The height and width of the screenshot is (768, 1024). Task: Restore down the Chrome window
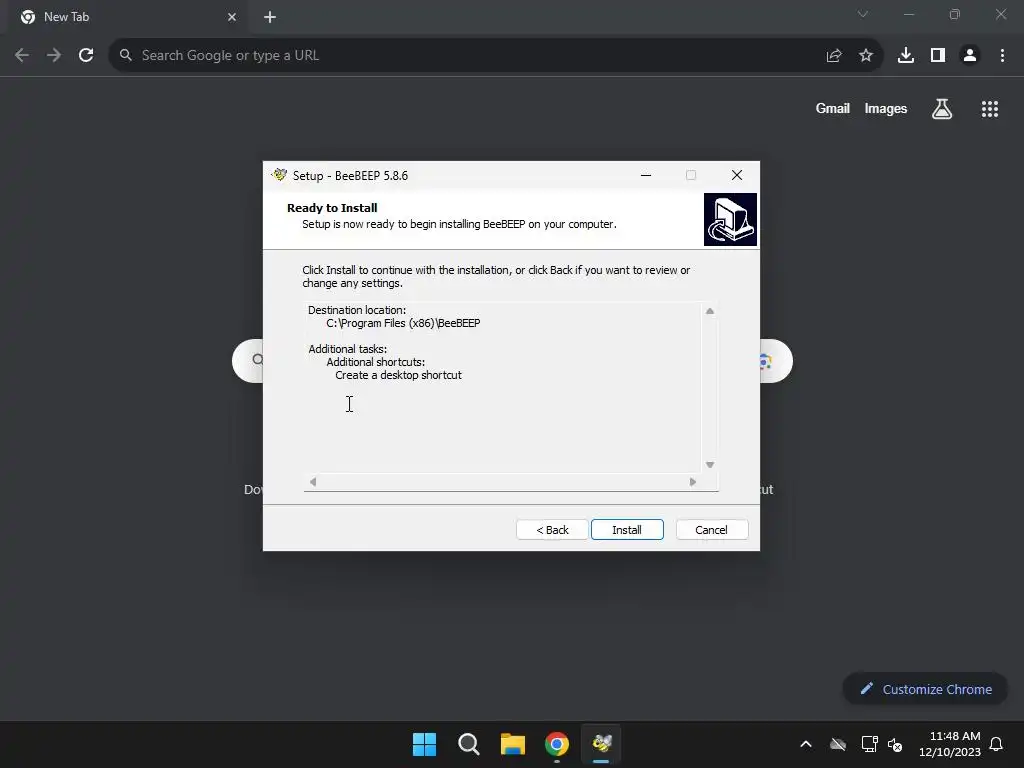click(955, 14)
